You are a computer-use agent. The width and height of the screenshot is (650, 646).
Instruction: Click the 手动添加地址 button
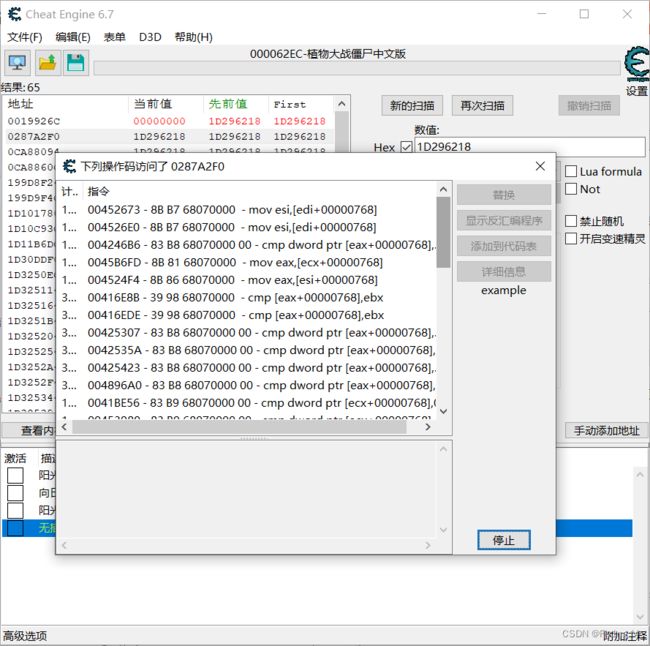(606, 430)
